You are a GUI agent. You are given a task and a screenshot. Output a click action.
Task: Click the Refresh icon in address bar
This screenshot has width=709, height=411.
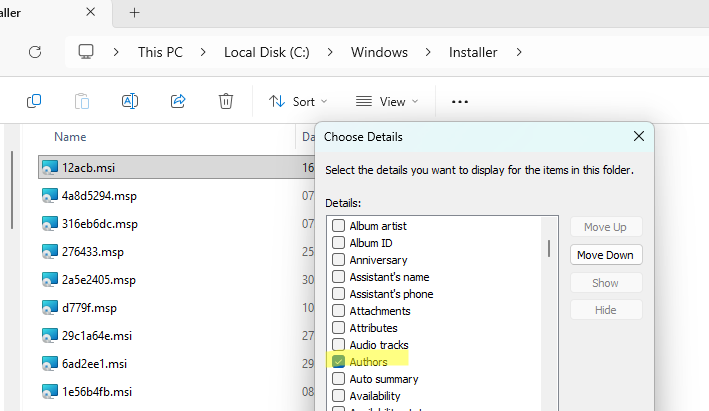tap(35, 52)
